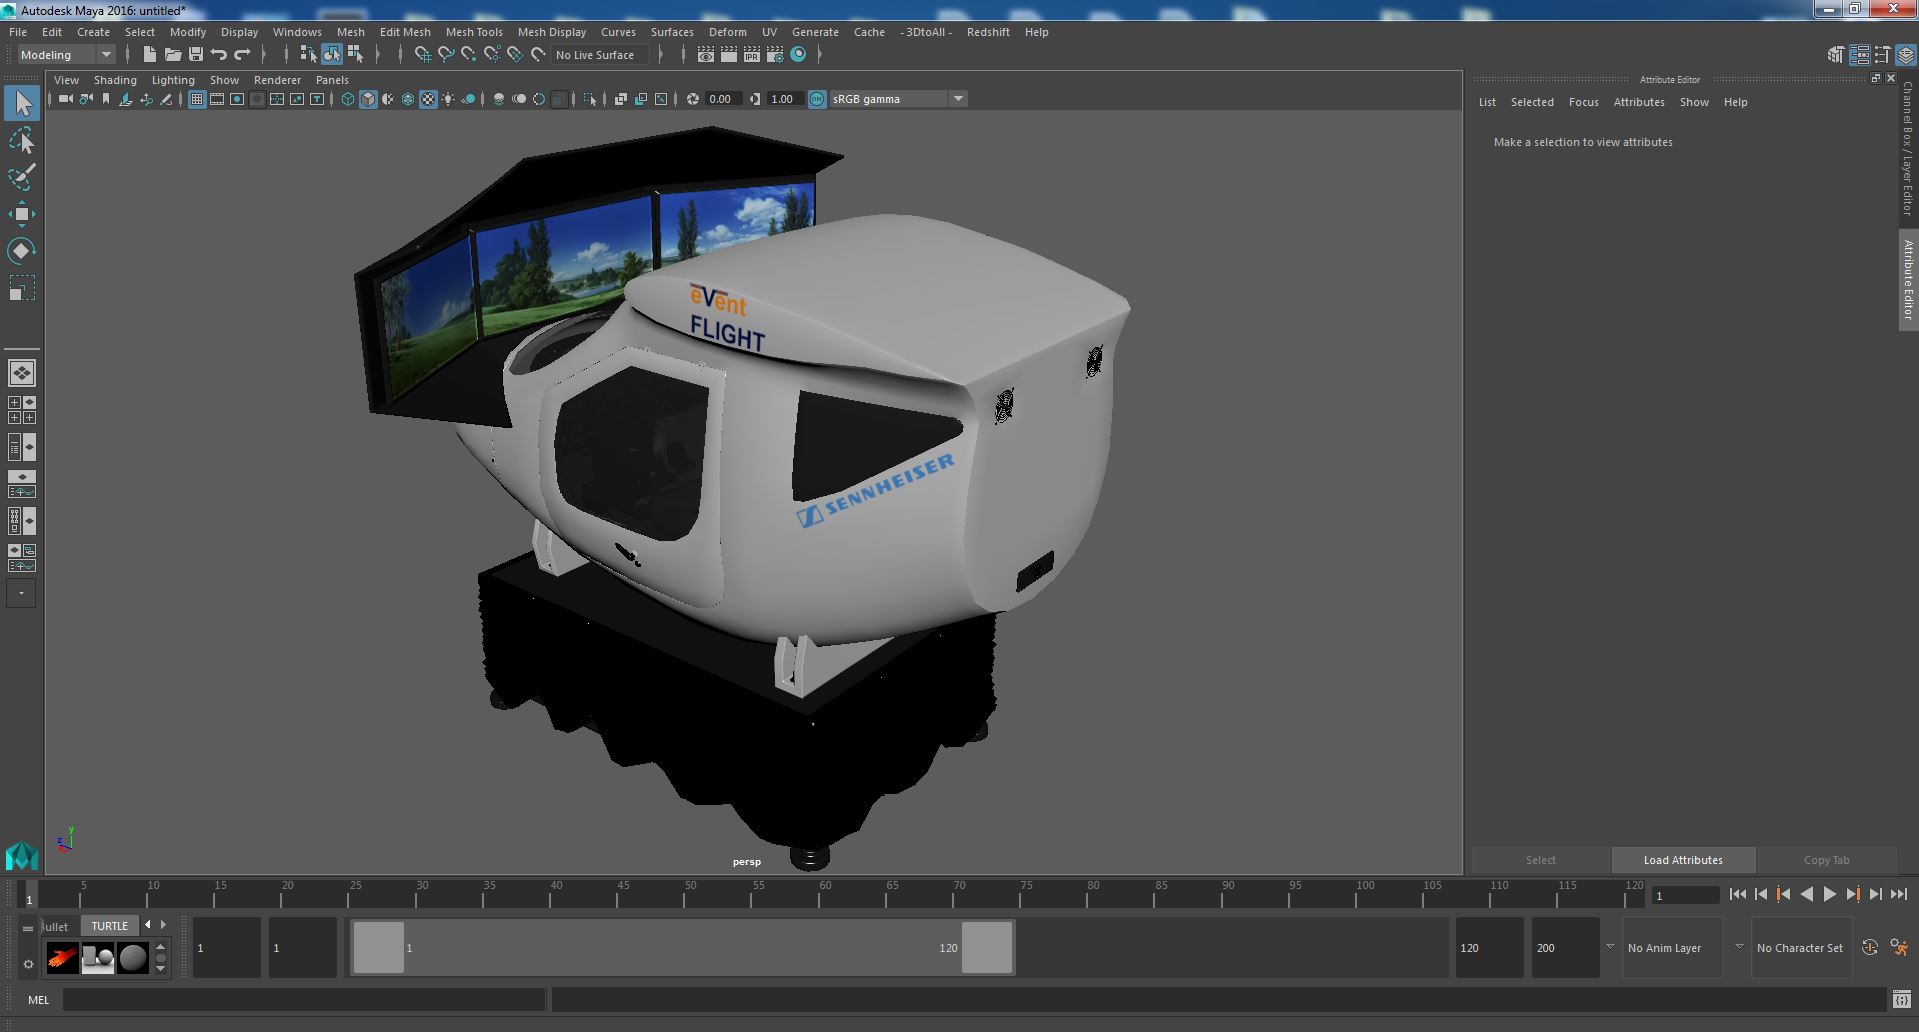Toggle snap to grids
Image resolution: width=1919 pixels, height=1032 pixels.
[423, 55]
